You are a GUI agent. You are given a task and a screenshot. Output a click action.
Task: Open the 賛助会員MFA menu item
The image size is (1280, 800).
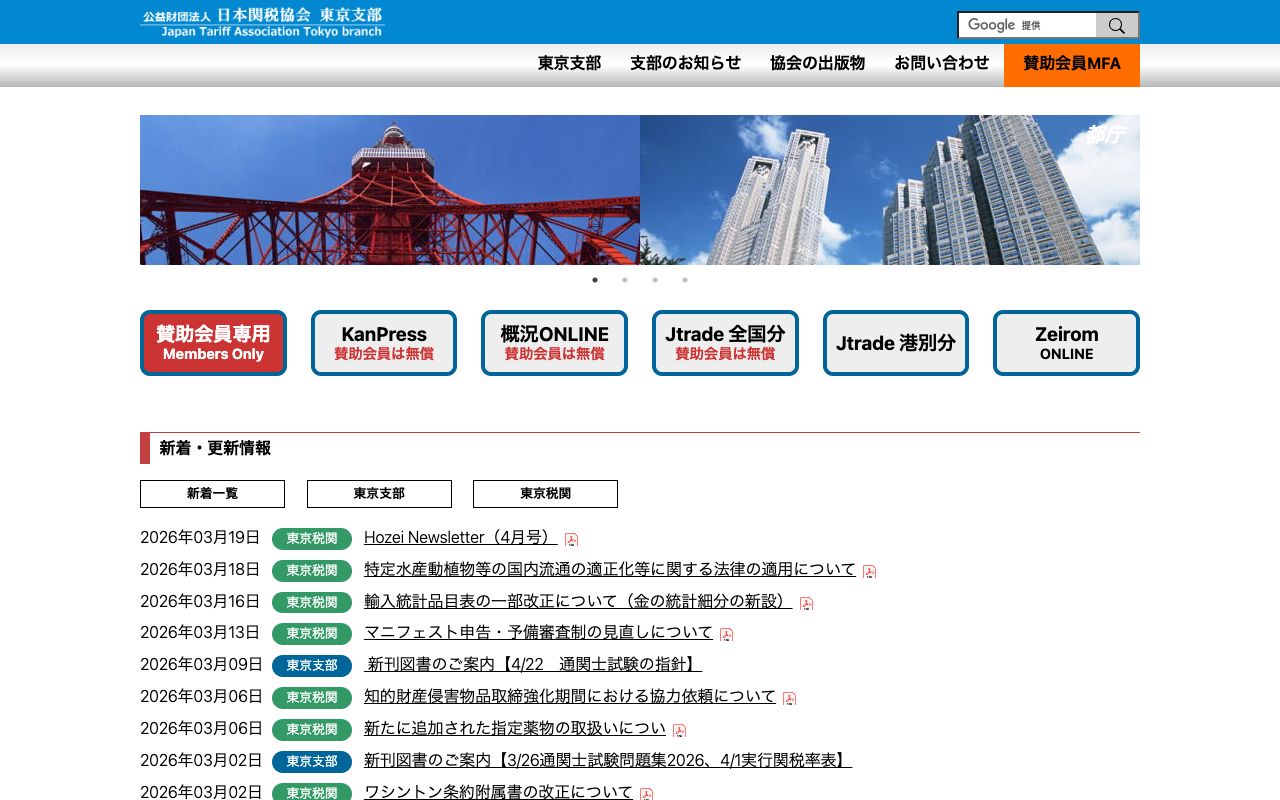pyautogui.click(x=1071, y=63)
